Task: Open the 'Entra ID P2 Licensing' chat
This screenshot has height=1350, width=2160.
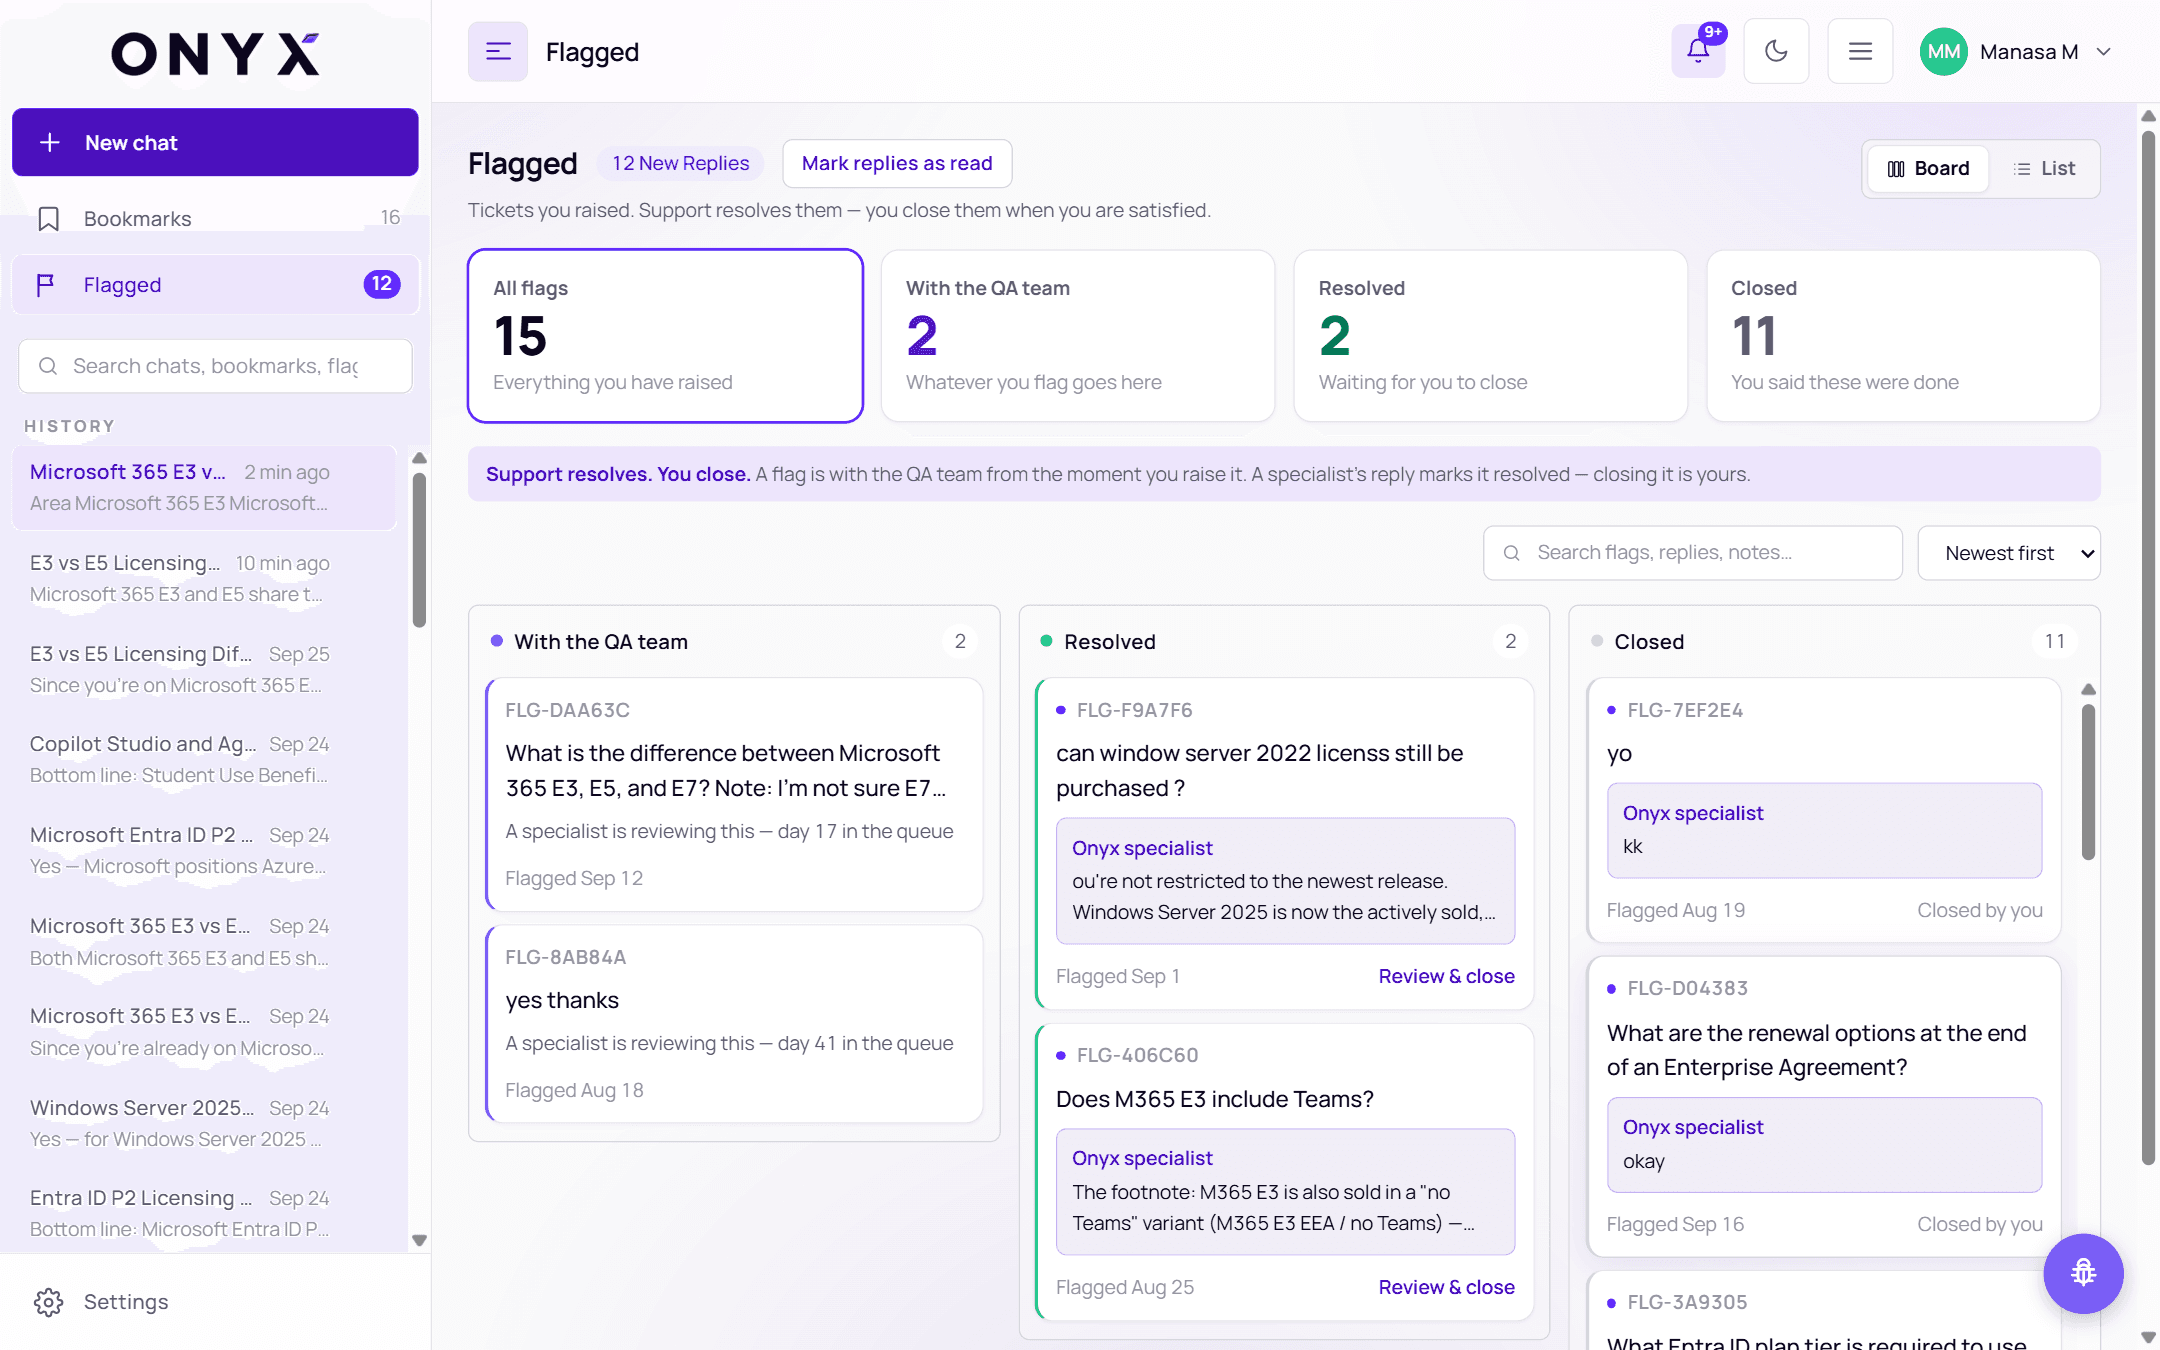Action: click(x=204, y=1213)
